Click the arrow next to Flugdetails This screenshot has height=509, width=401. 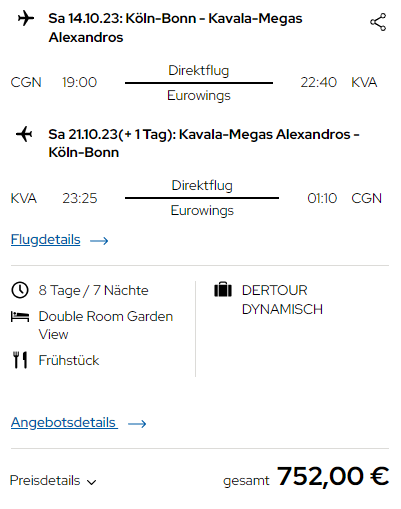[99, 240]
